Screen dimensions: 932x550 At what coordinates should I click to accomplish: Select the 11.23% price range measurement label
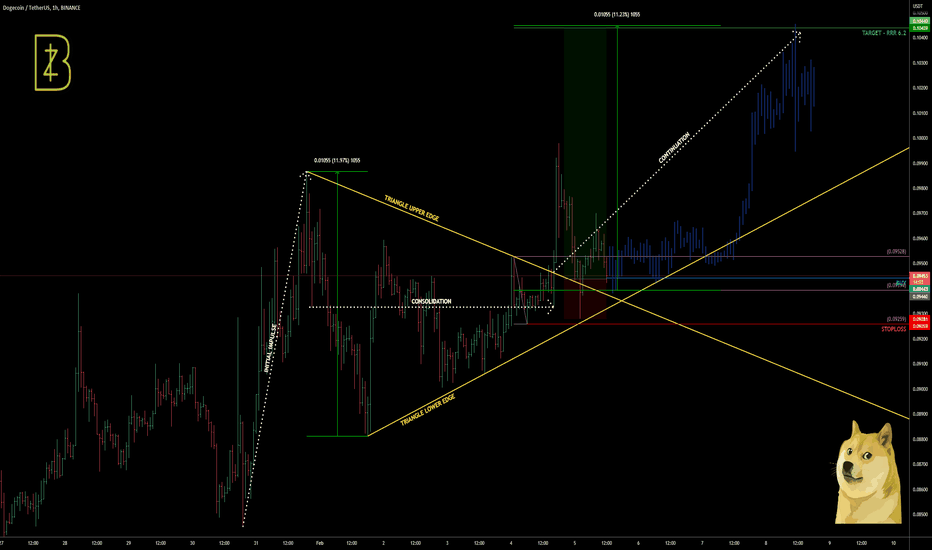[x=617, y=14]
